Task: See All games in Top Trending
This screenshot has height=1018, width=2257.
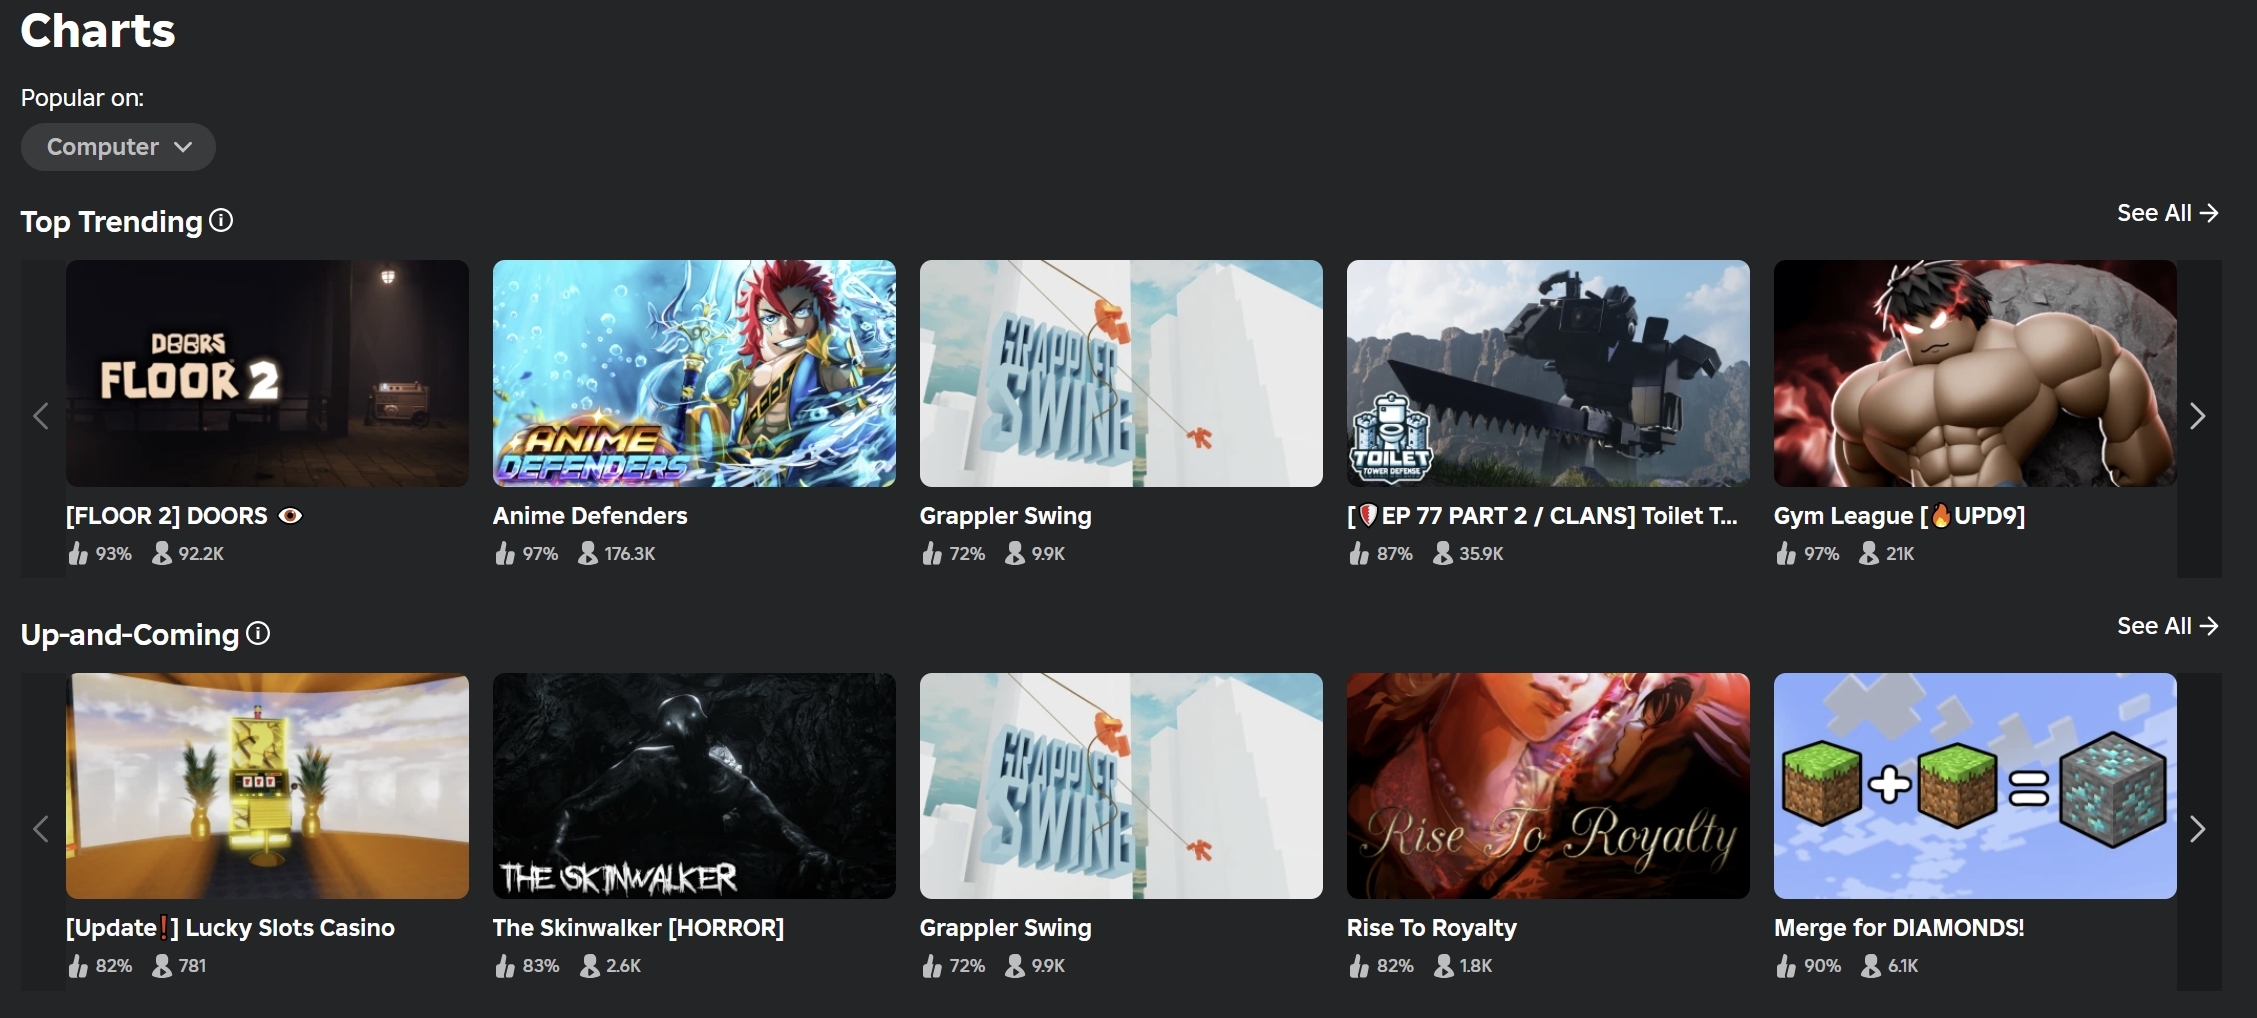Action: pyautogui.click(x=2167, y=213)
